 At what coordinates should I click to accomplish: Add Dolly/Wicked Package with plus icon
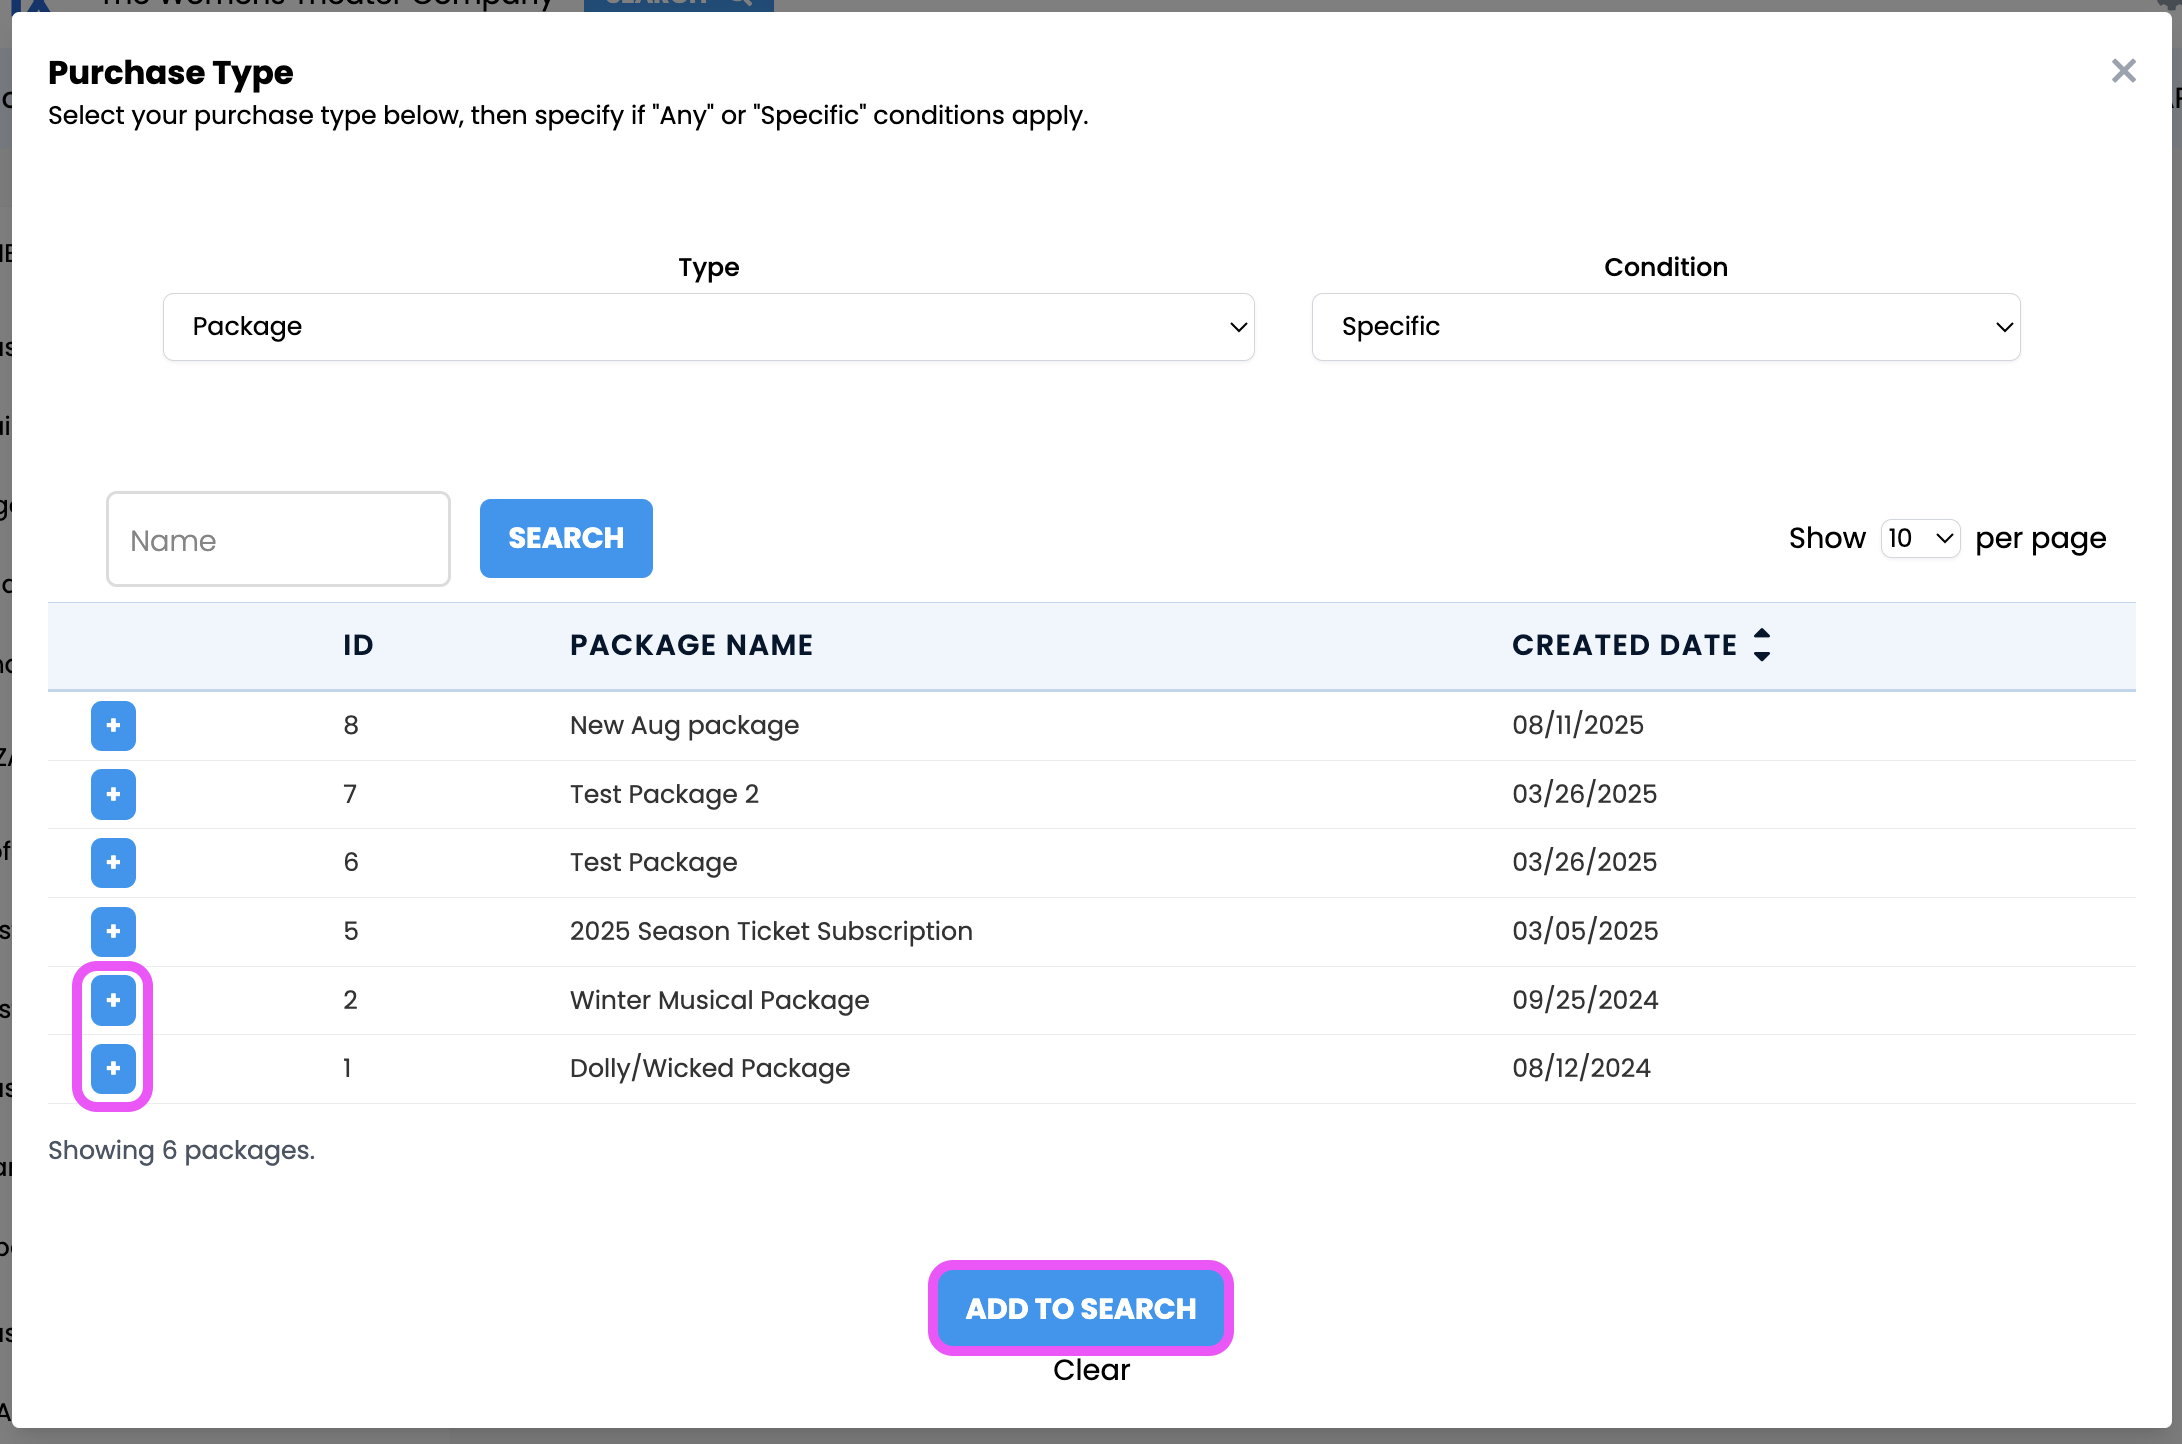(x=113, y=1068)
